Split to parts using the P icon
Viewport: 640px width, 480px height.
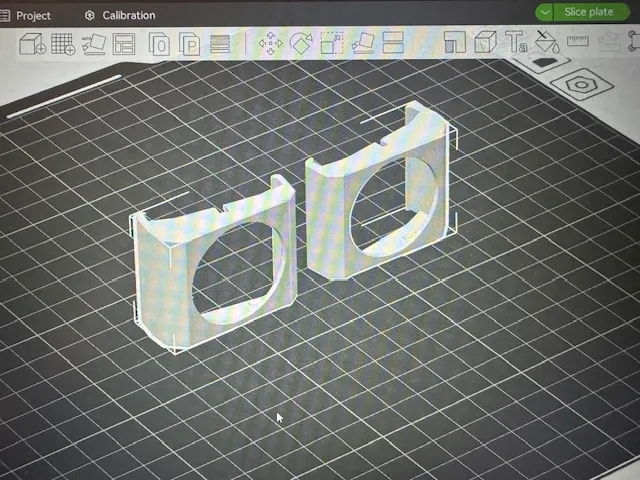(x=189, y=44)
